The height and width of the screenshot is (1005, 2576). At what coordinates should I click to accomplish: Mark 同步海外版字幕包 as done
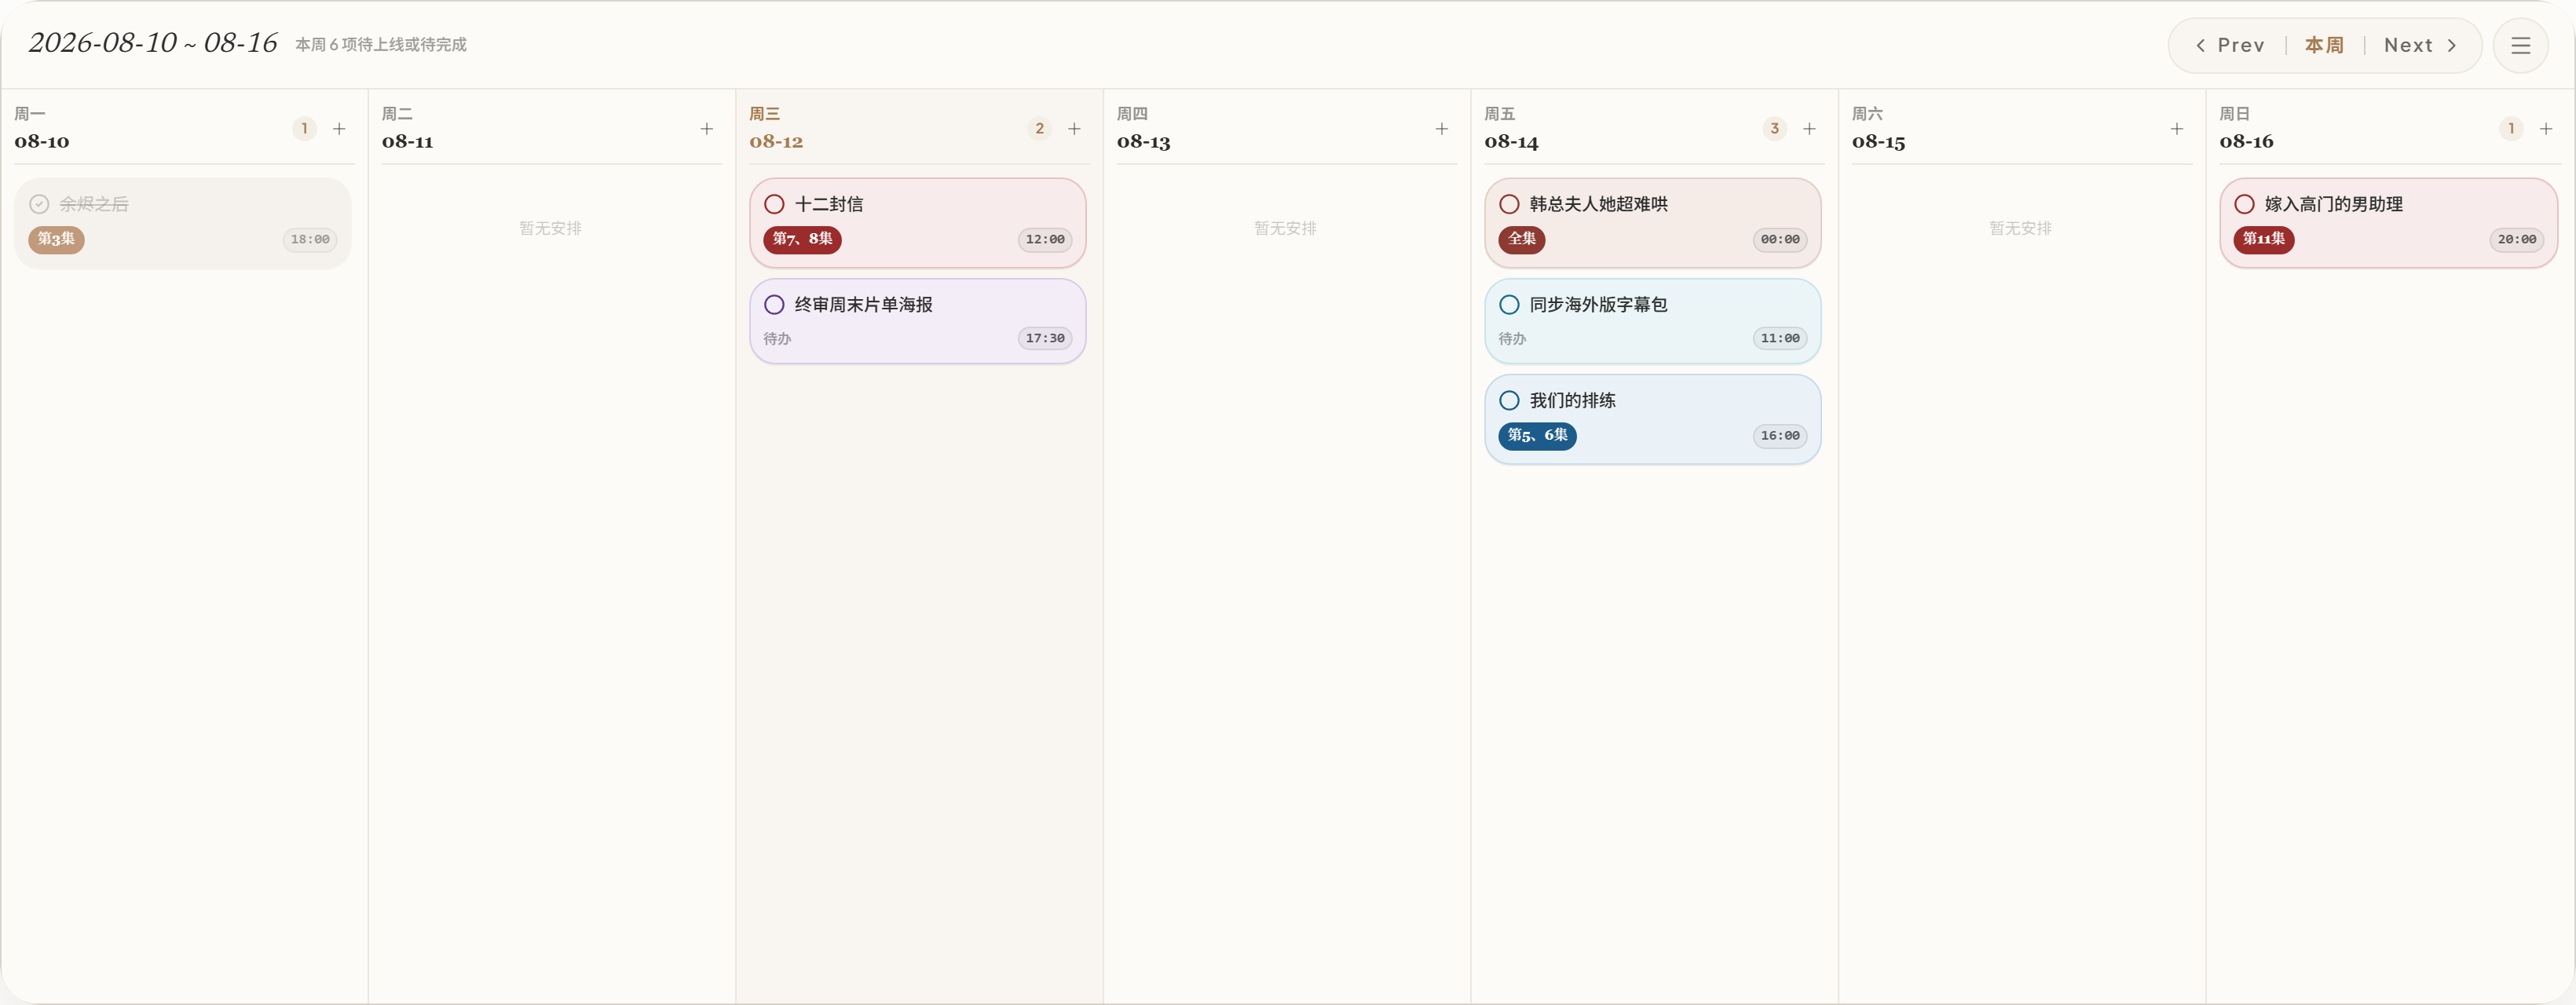[1509, 305]
